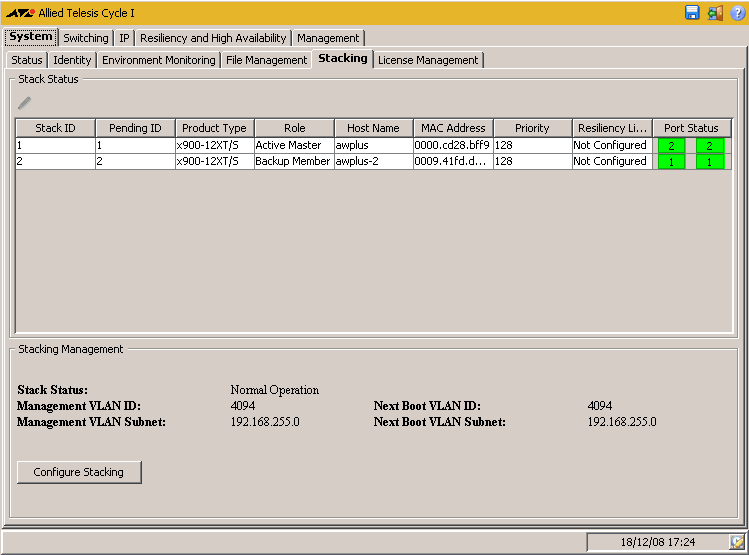Open Resiliency and High Availability tab

(x=213, y=38)
